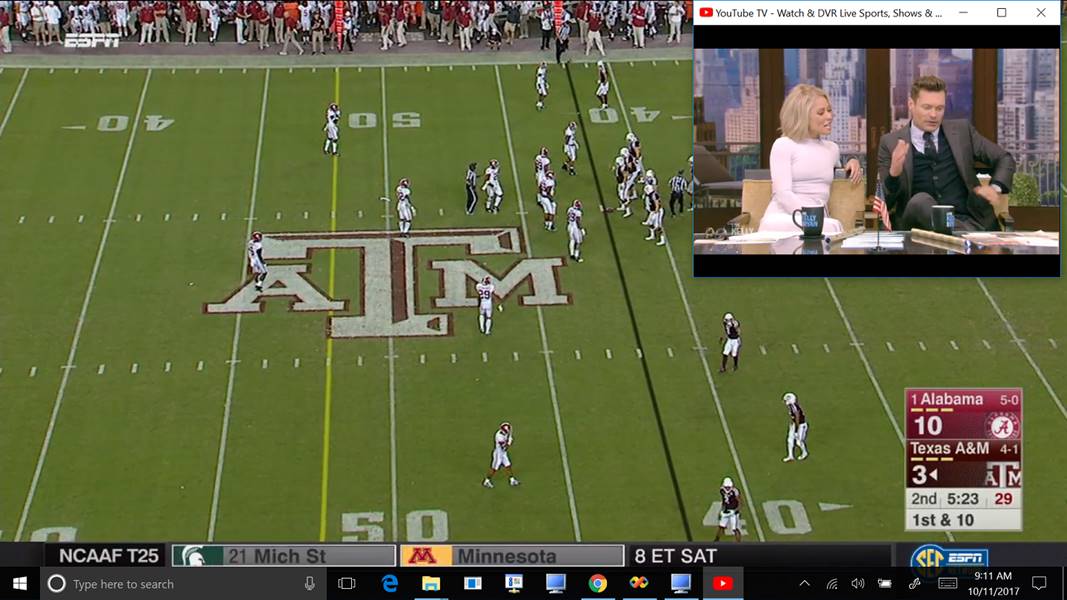Click the ESPN watermark logo over the crowd
The height and width of the screenshot is (600, 1067).
92,41
